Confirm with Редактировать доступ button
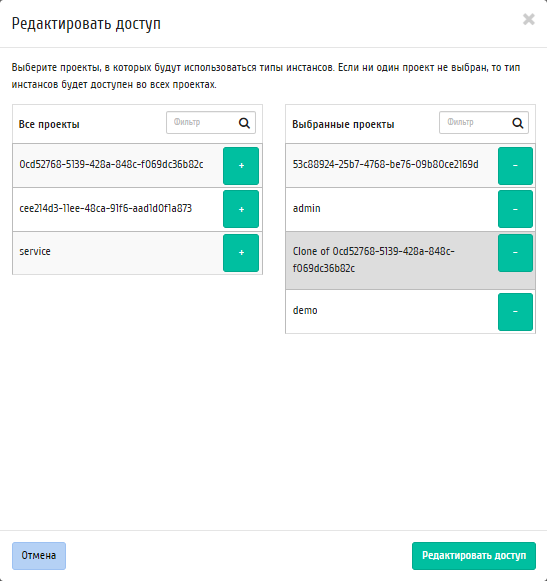Viewport: 547px width, 581px height. tap(474, 556)
